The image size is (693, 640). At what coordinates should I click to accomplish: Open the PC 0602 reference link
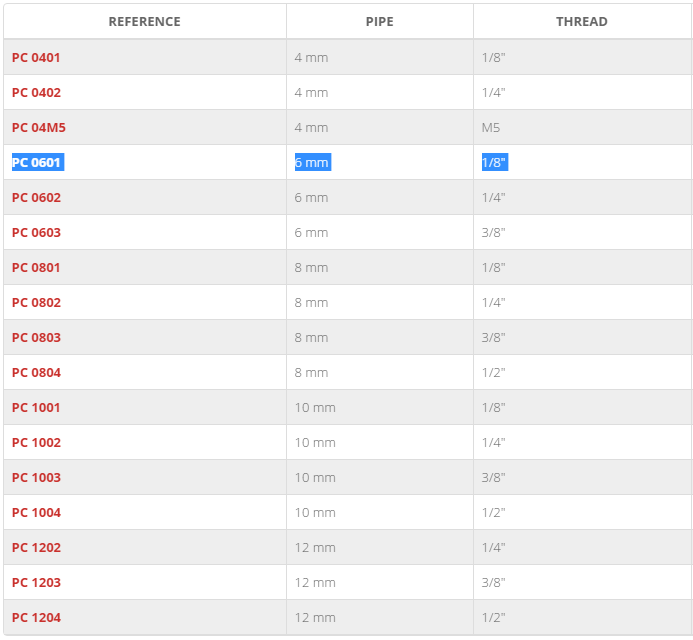36,197
